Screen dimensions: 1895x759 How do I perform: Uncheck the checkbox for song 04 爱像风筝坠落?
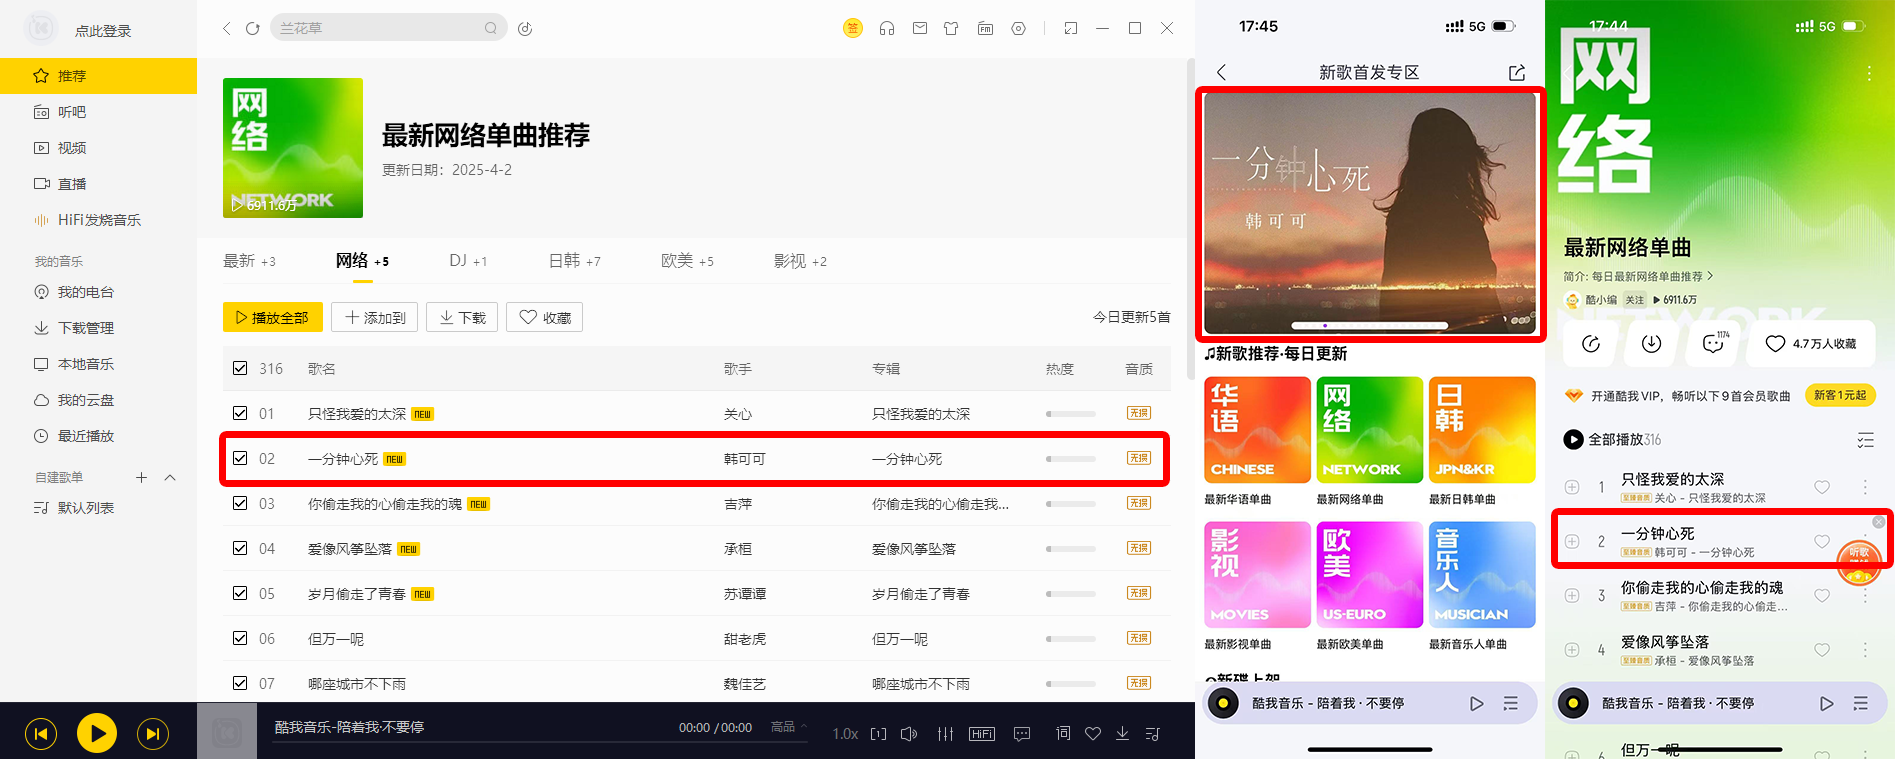click(240, 548)
